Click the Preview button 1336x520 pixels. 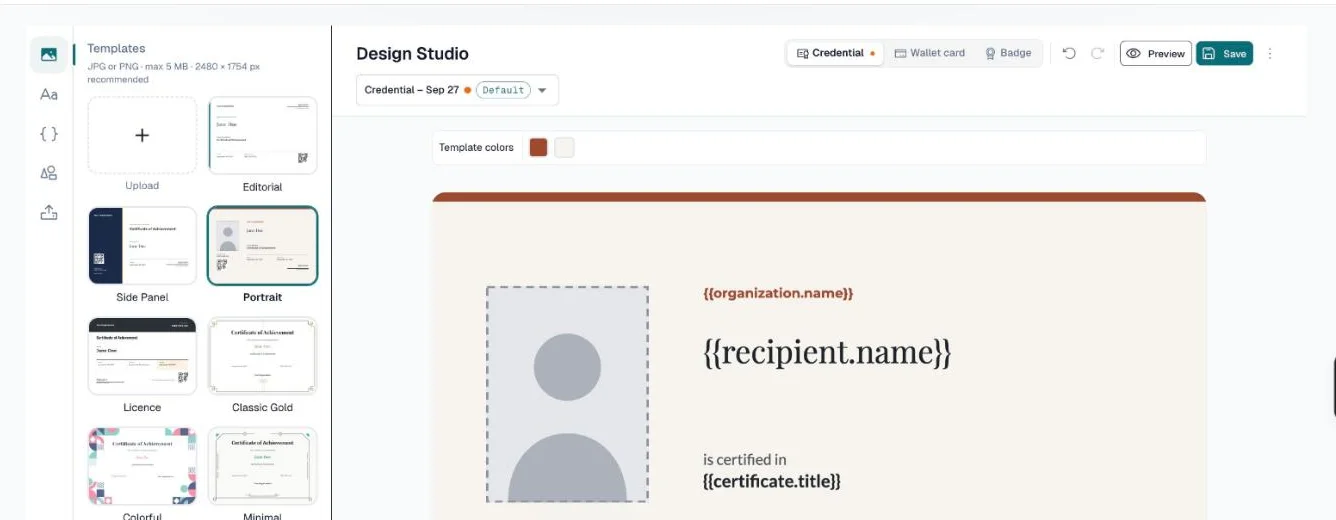pos(1156,53)
